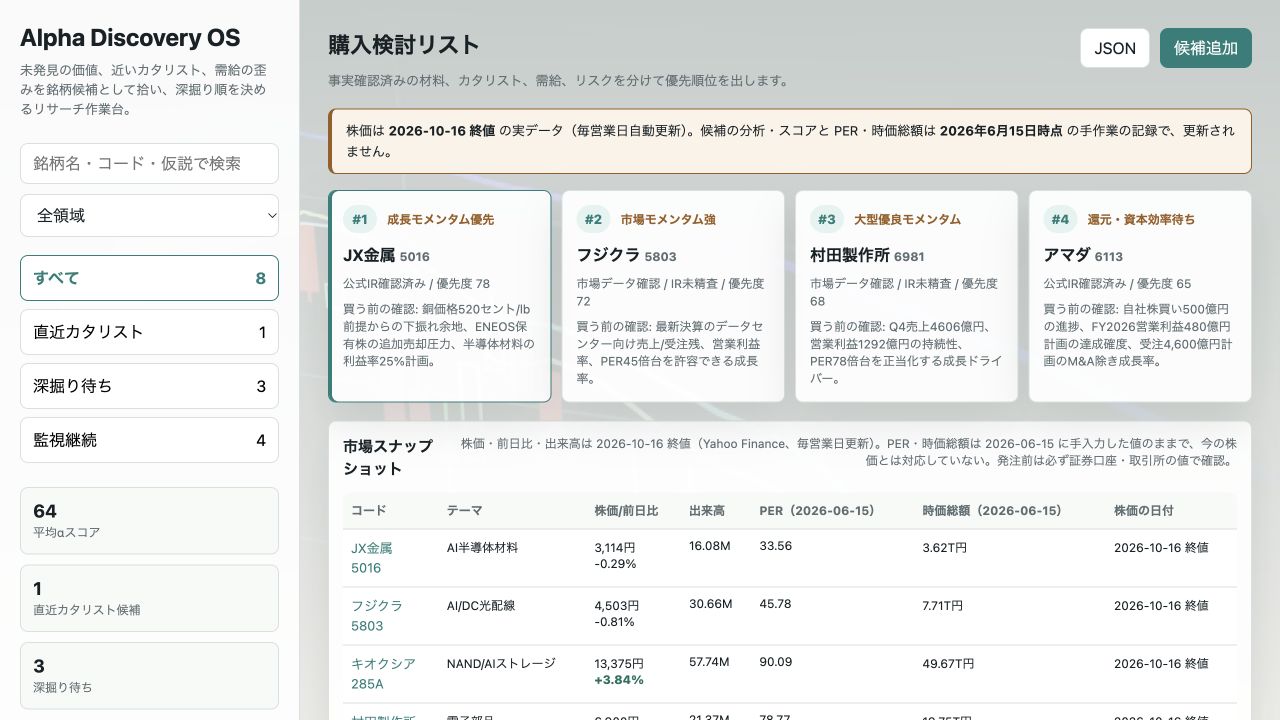Click the 候補追加 button
Screen dimensions: 1280x720
pyautogui.click(x=1206, y=48)
